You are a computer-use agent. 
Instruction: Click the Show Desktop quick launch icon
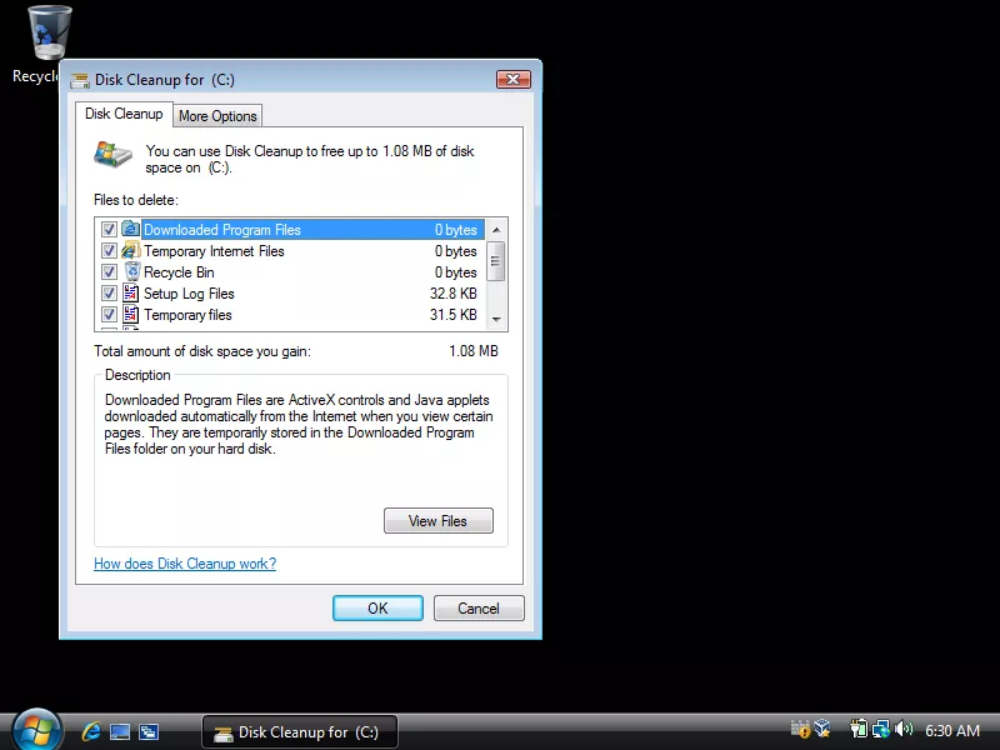[x=120, y=732]
